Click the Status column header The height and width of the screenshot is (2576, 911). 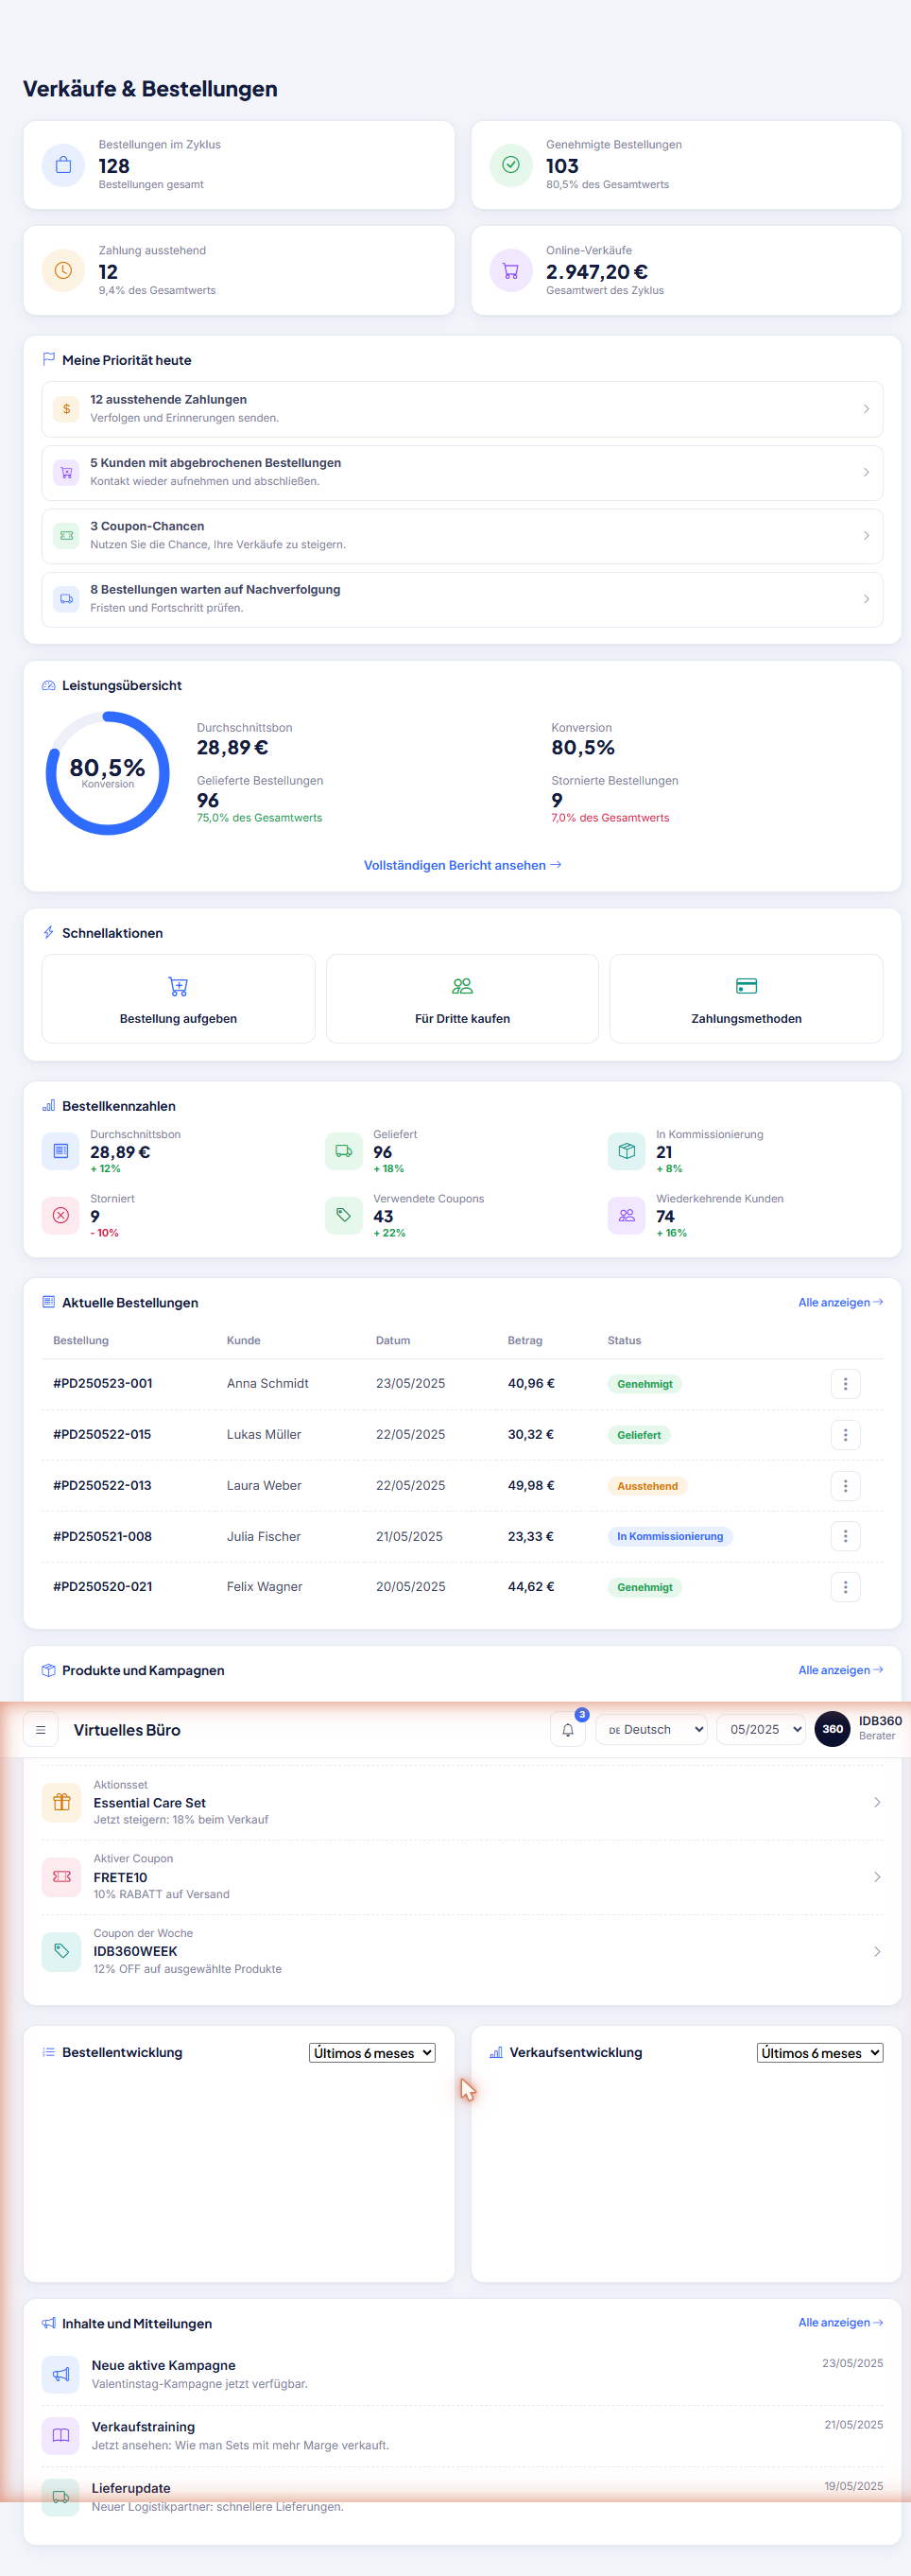pos(624,1340)
